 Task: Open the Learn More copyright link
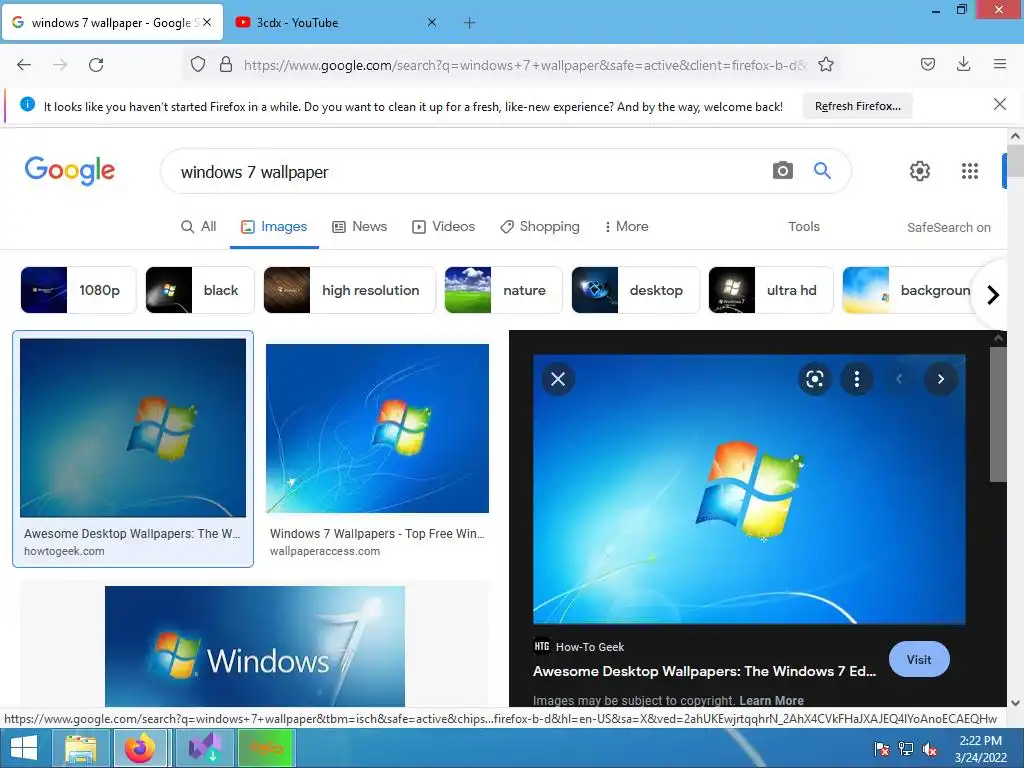pyautogui.click(x=771, y=700)
